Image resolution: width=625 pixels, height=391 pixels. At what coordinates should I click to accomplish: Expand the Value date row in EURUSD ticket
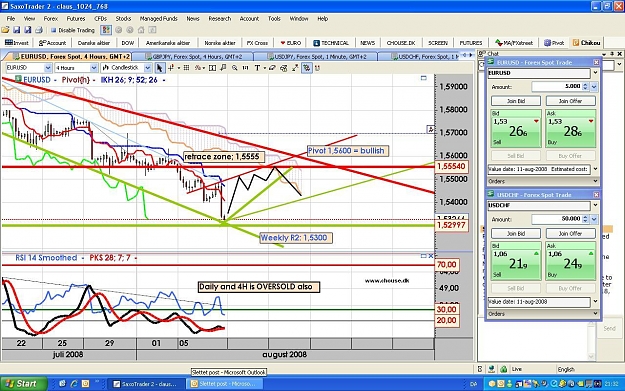(x=595, y=169)
